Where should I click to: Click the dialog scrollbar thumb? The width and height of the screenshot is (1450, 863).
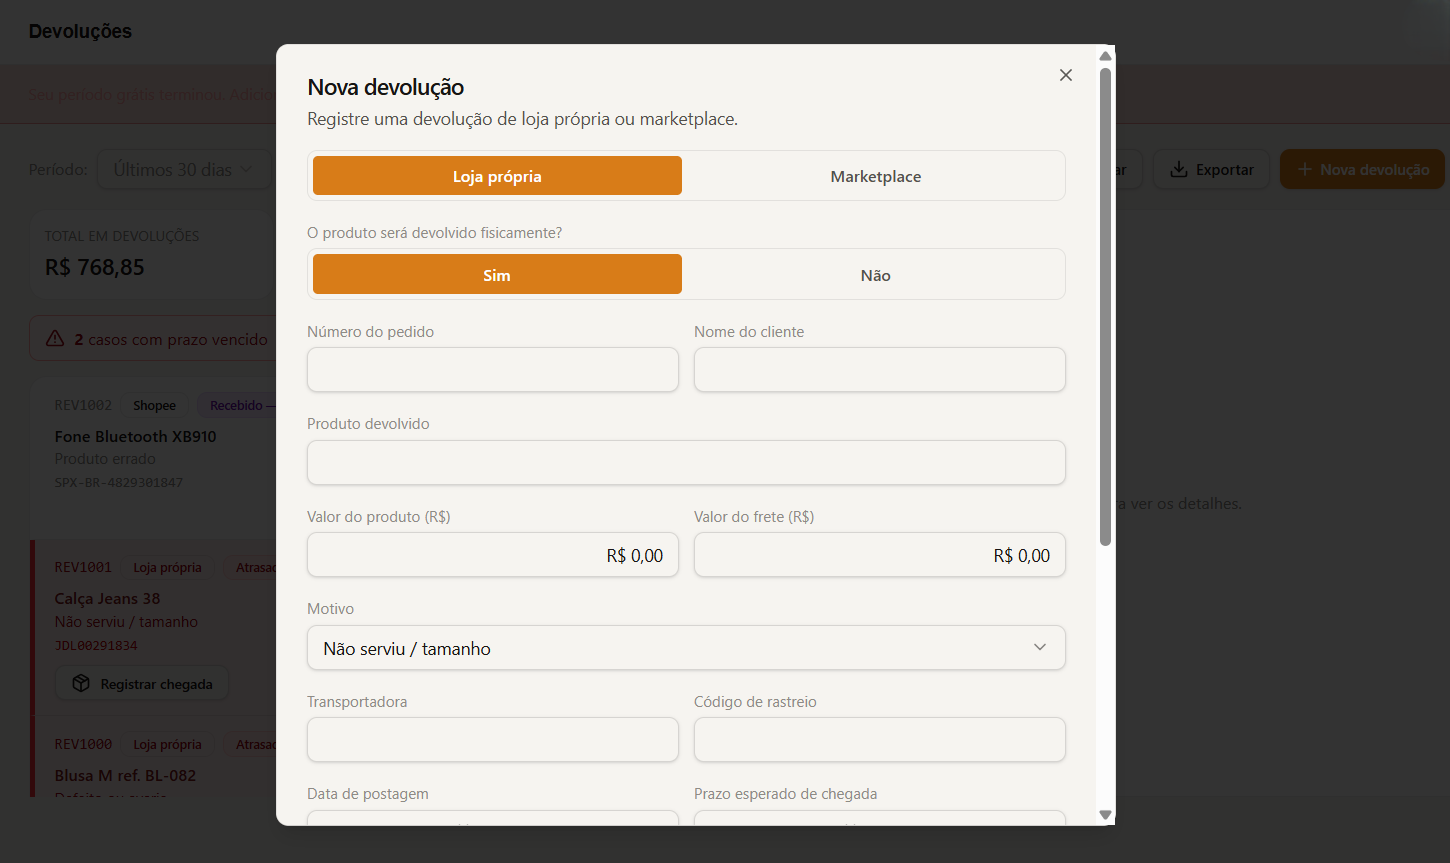[1105, 306]
